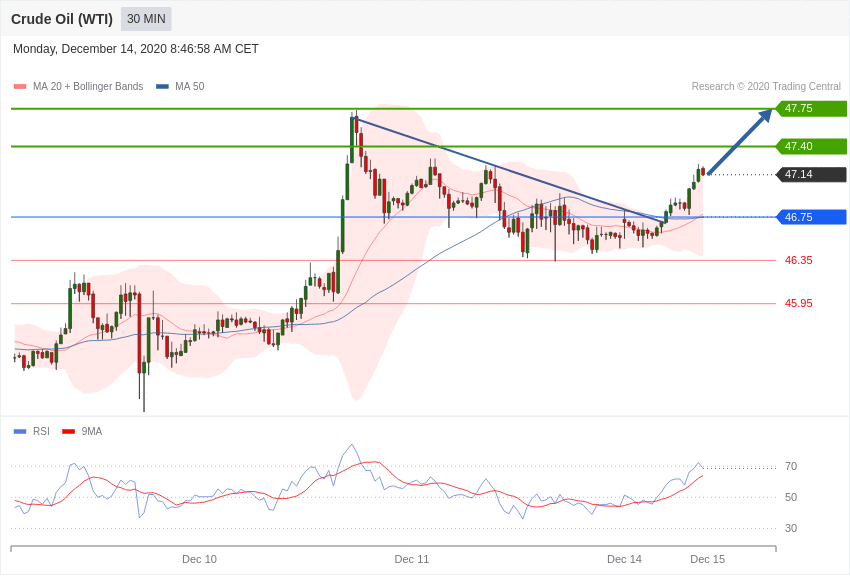Click the 30 MIN timeframe badge
The width and height of the screenshot is (850, 576).
(146, 19)
